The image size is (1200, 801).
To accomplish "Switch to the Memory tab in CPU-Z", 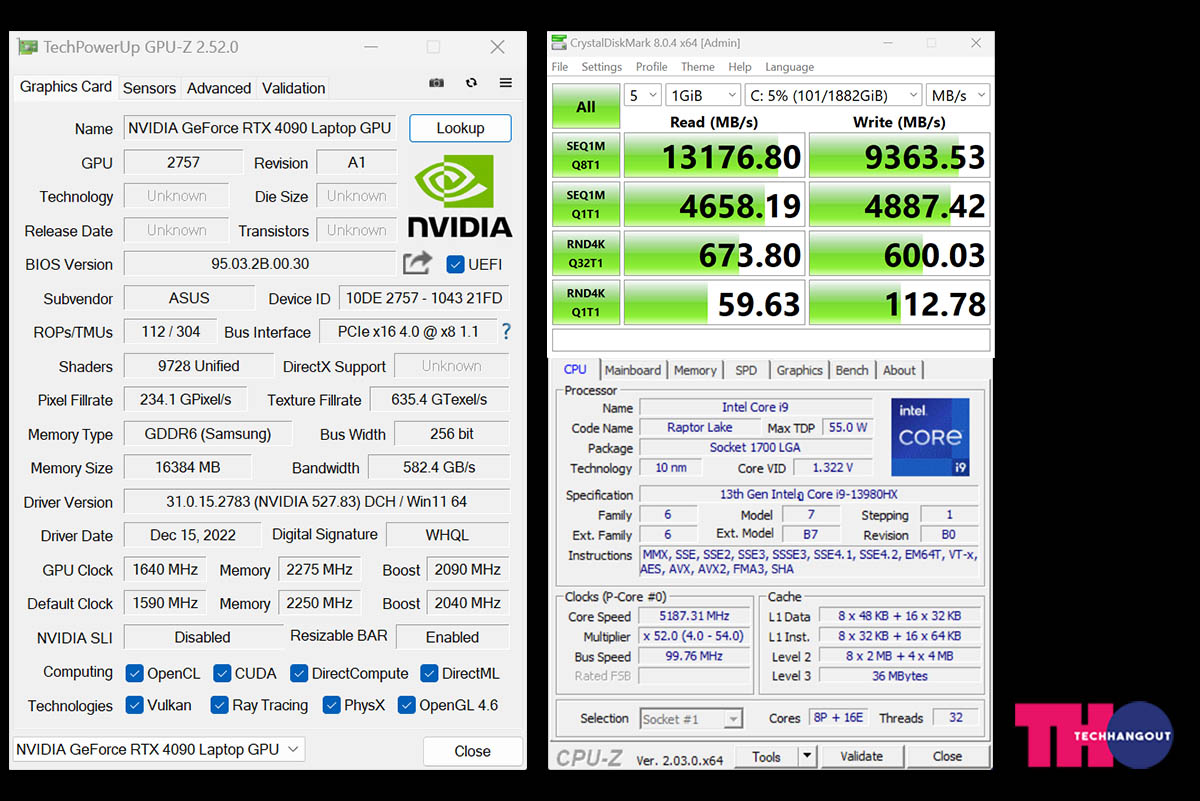I will (x=695, y=370).
